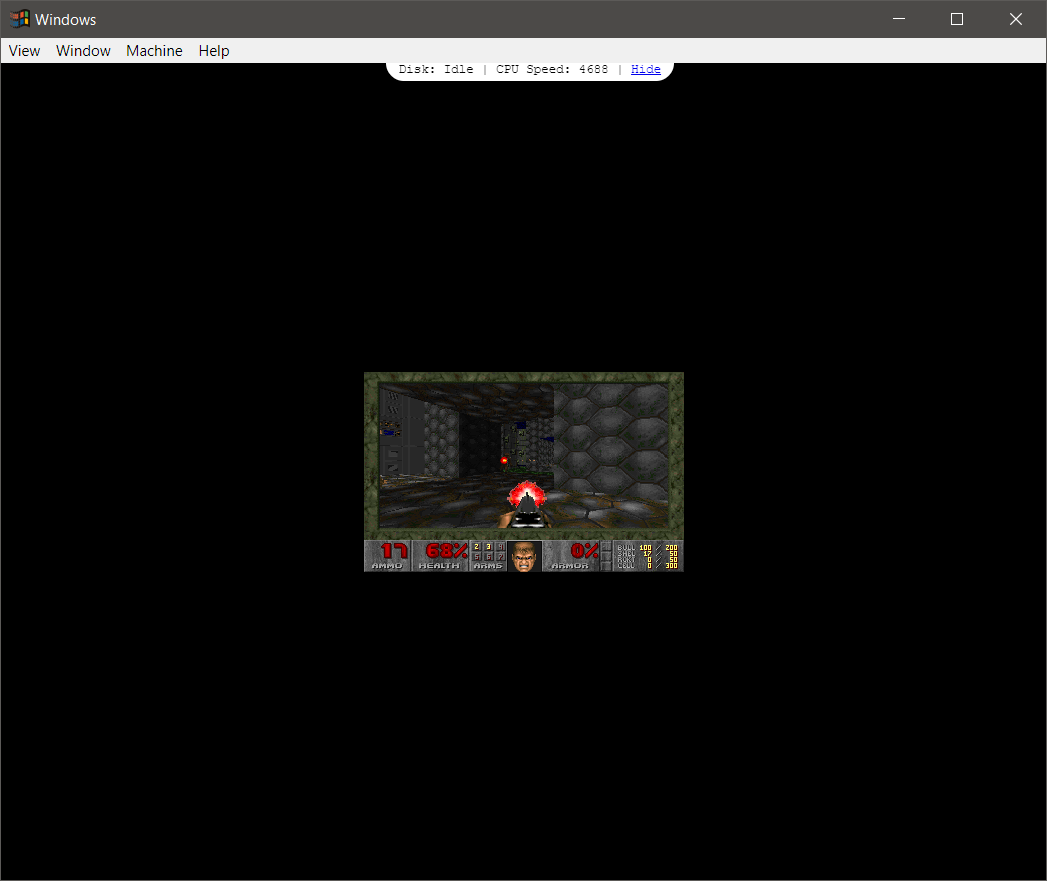Open the Machine menu

154,51
